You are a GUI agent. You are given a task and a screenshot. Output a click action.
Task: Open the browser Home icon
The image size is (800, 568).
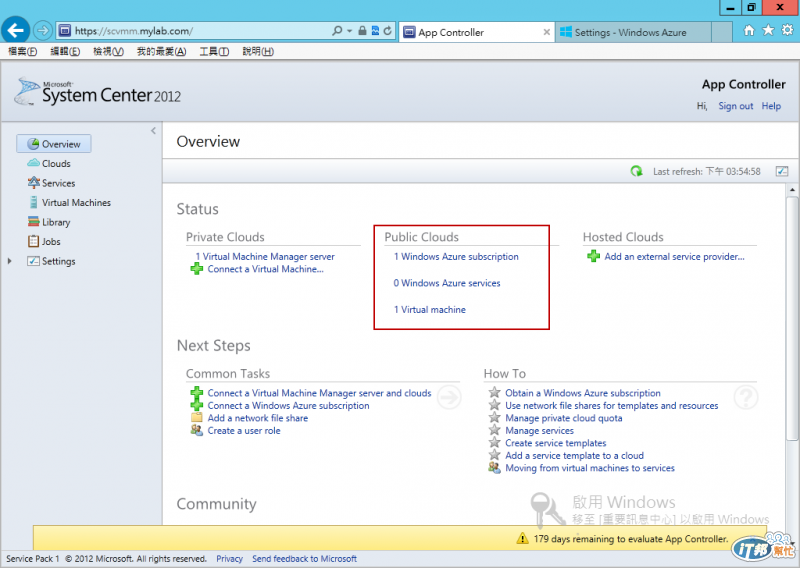749,31
